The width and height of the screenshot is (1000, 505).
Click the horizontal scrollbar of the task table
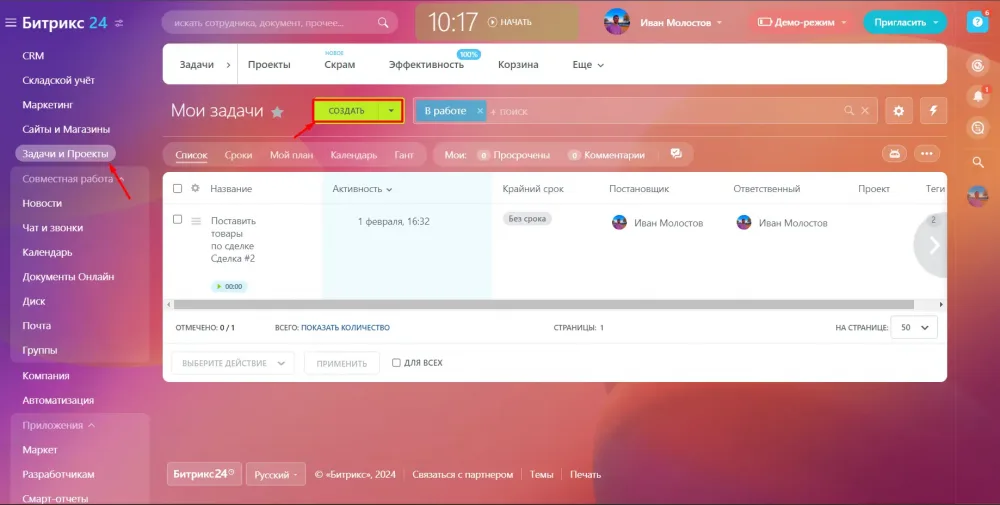[543, 305]
